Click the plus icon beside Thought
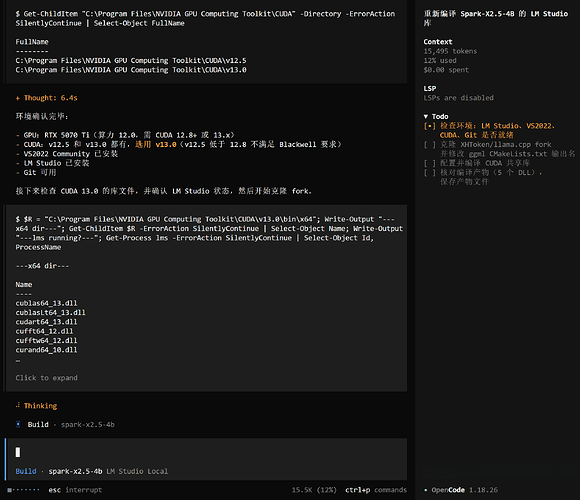580x500 pixels. click(17, 98)
